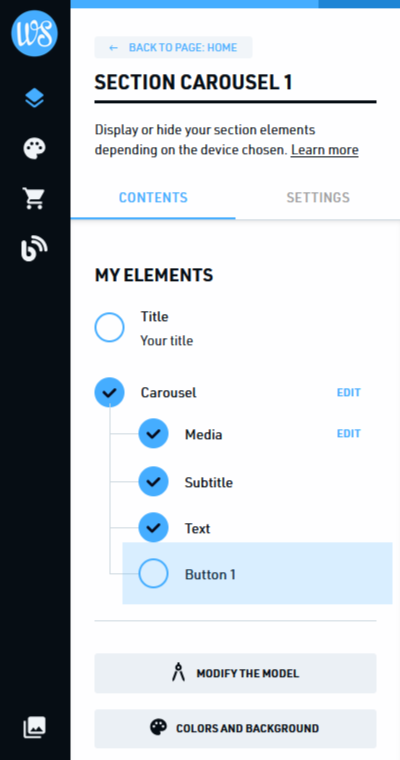Toggle off the Text element checkbox
400x760 pixels.
click(154, 527)
